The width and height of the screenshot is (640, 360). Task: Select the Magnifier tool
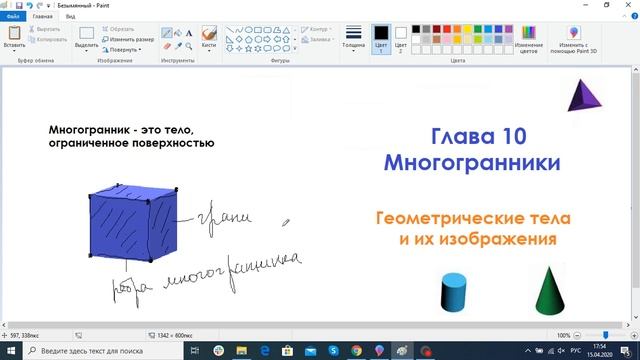pos(189,46)
